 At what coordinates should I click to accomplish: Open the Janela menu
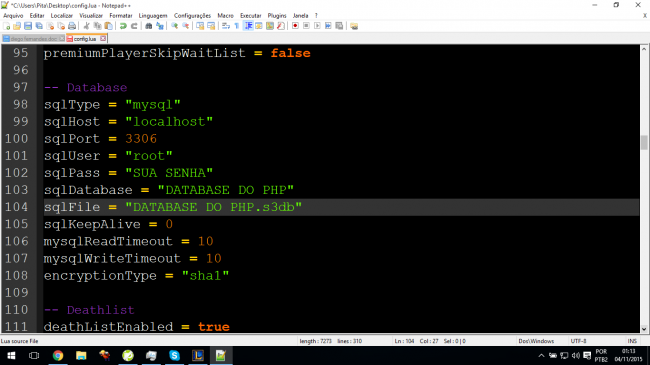tap(301, 16)
